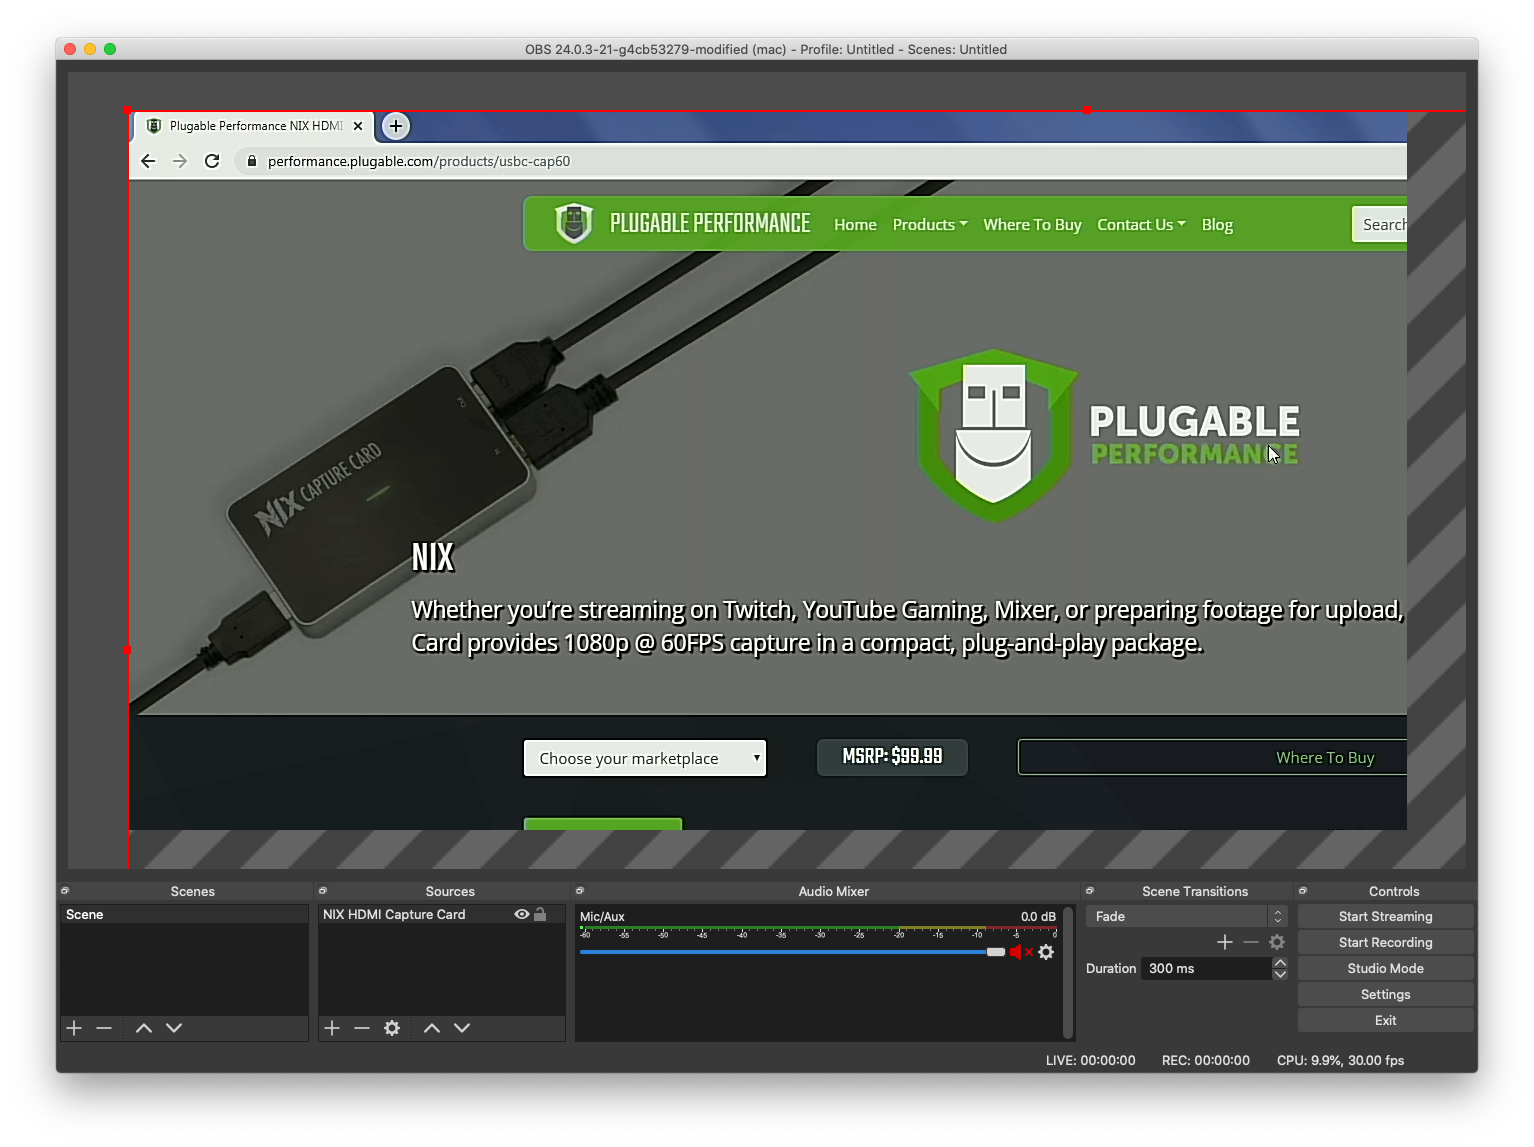Select the Plugable Performance NIX HDMI tab
The width and height of the screenshot is (1534, 1147).
255,126
